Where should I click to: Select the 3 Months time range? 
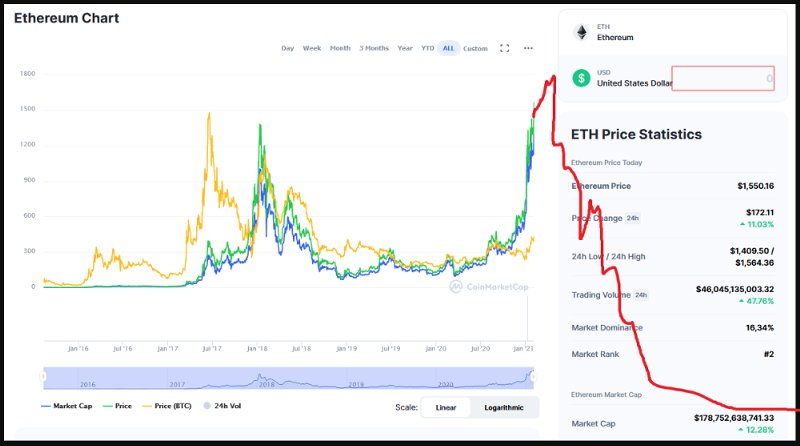[374, 48]
